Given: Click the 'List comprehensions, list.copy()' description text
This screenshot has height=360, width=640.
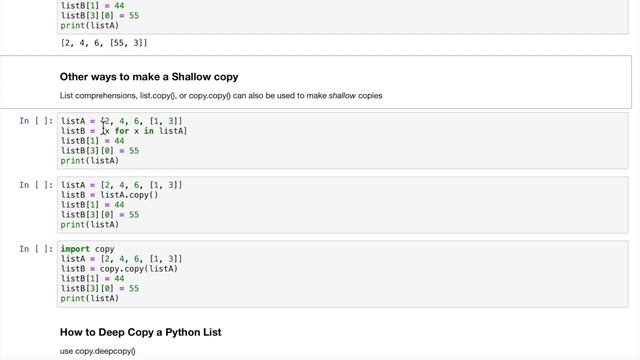Looking at the screenshot, I should click(221, 96).
